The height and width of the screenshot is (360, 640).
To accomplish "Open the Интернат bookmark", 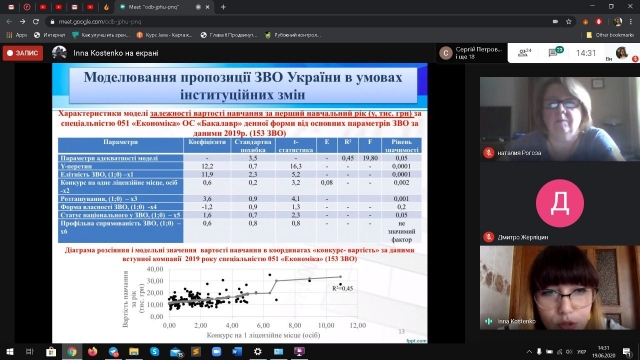I will click(49, 35).
